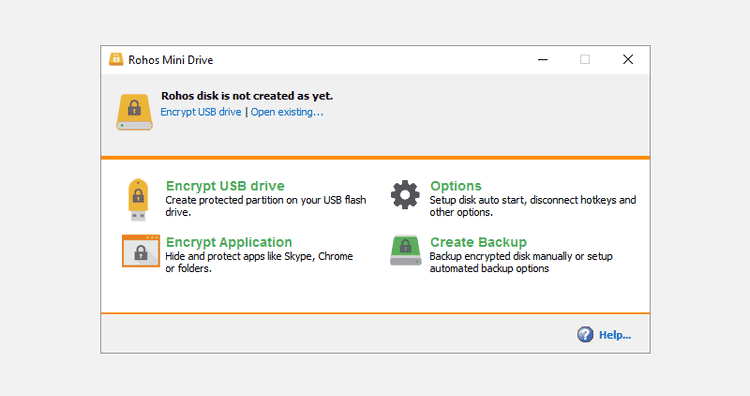The image size is (750, 396).
Task: Click the Rohos Mini Drive window title text
Action: pyautogui.click(x=171, y=60)
